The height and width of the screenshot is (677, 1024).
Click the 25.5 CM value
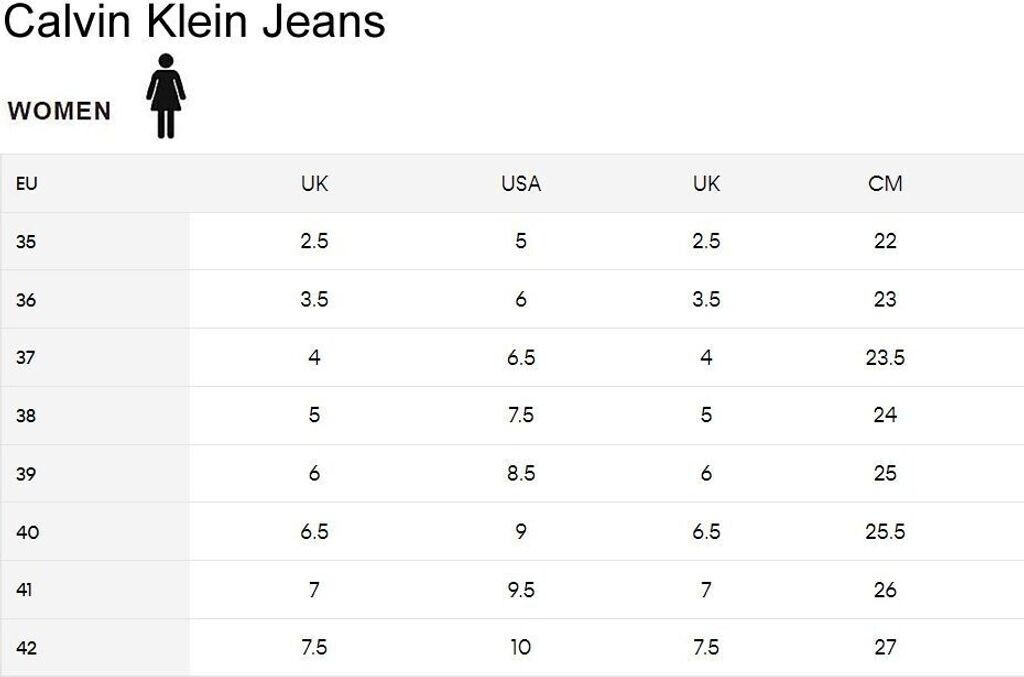point(886,531)
